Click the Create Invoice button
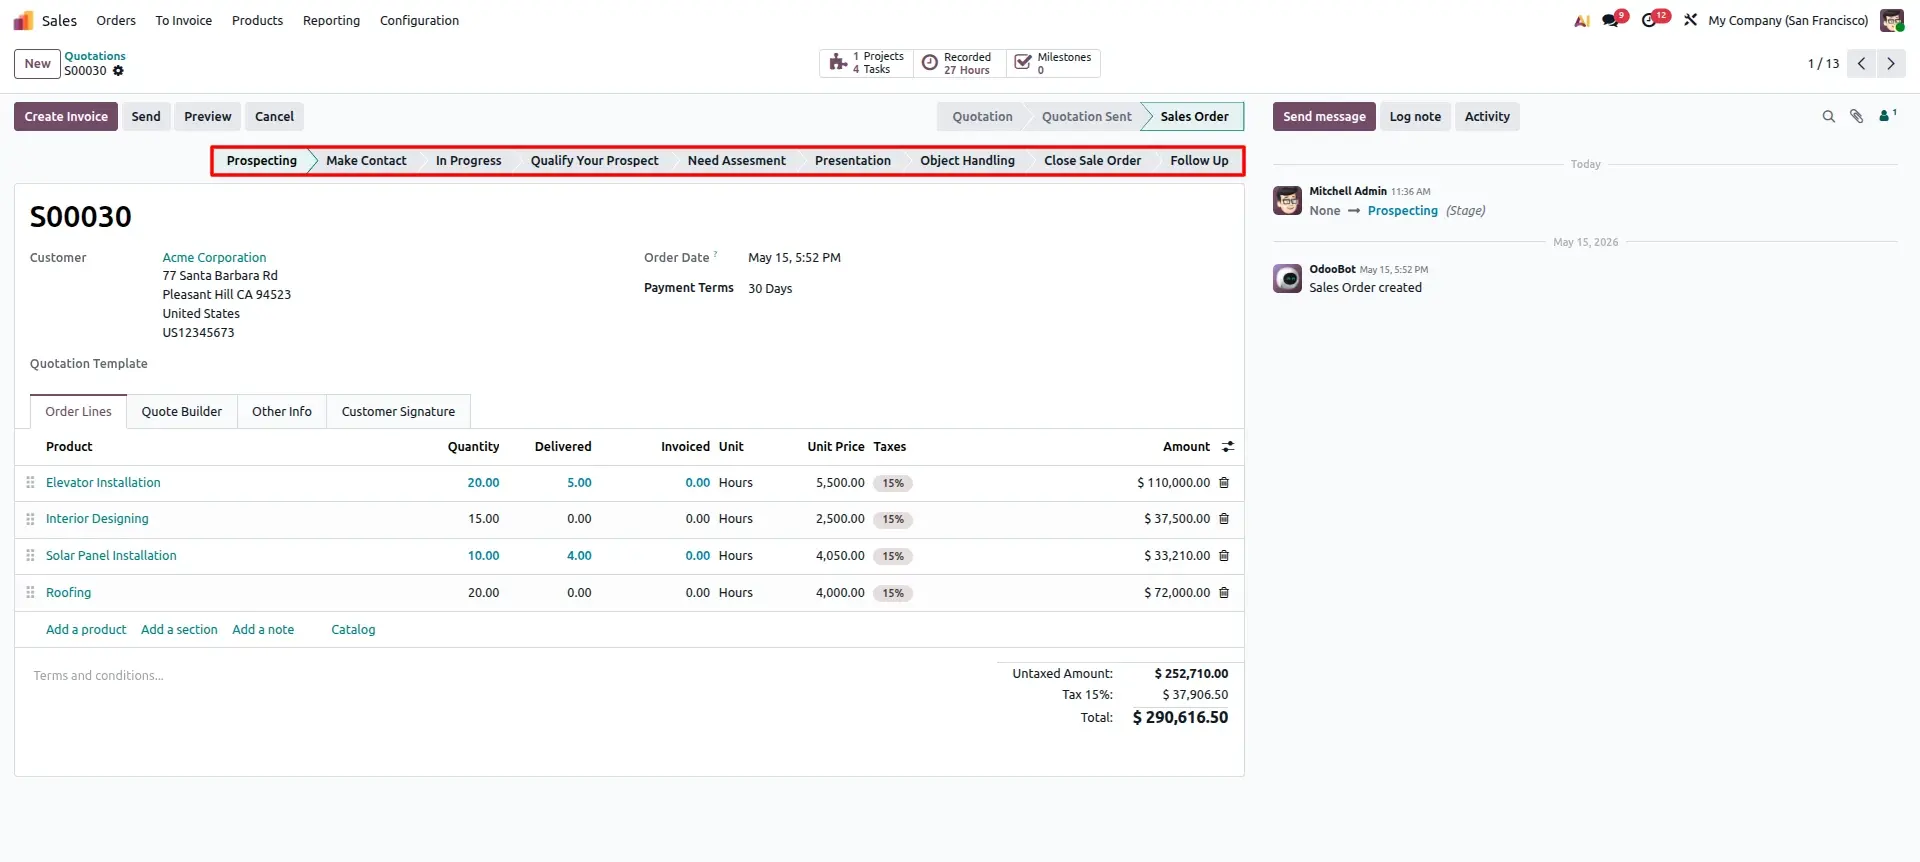 click(66, 117)
